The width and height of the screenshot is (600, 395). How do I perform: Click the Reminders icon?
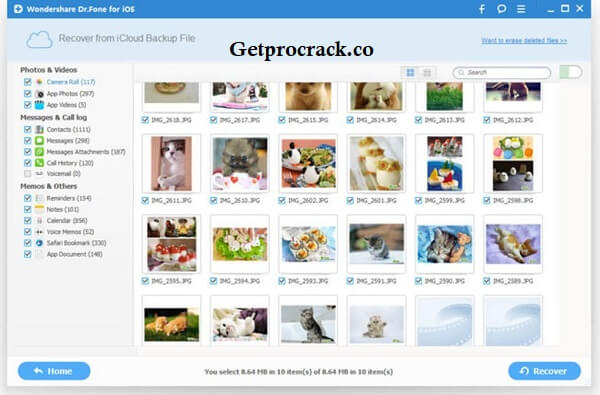39,198
